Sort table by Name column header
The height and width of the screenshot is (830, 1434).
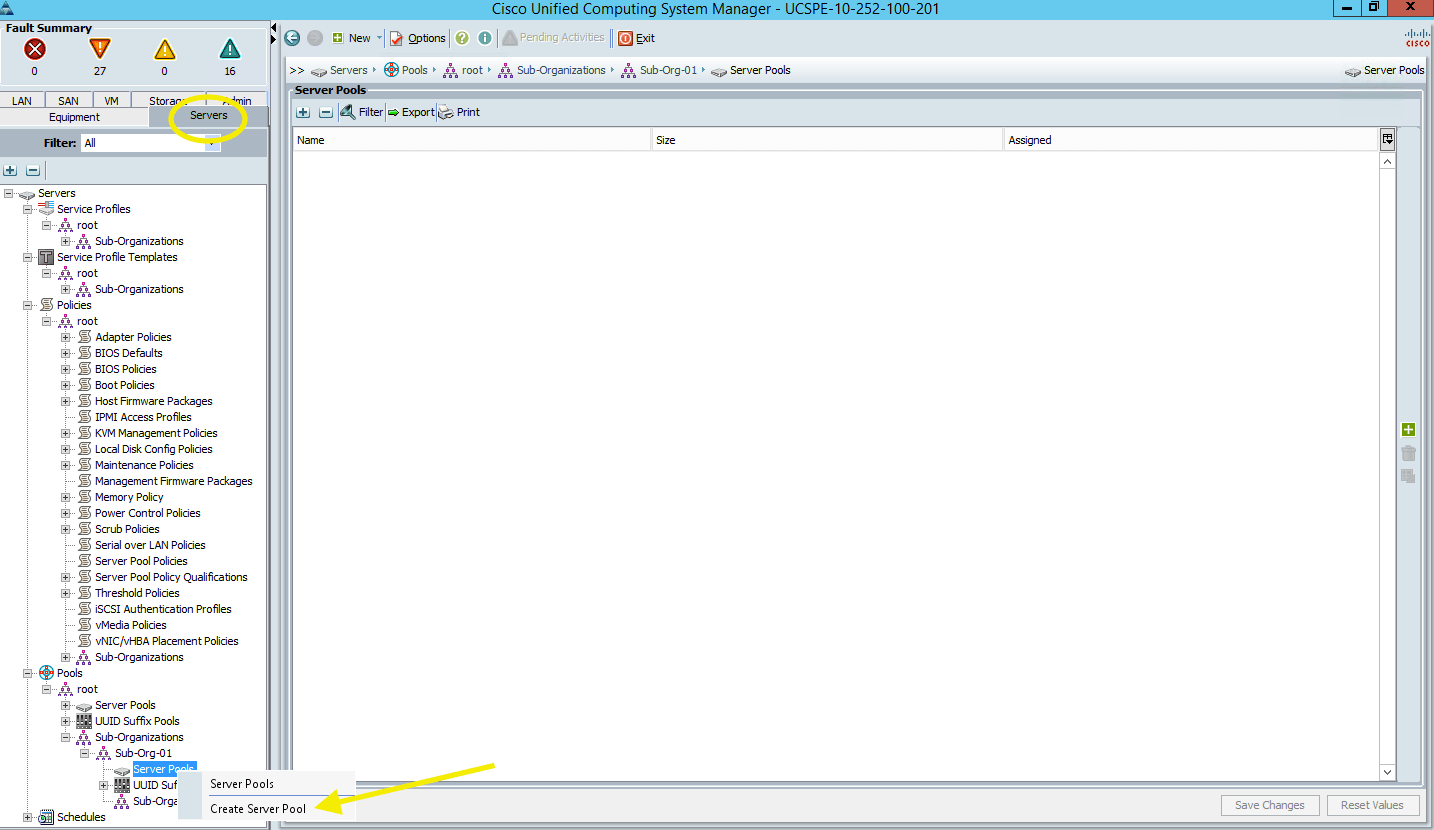coord(471,140)
